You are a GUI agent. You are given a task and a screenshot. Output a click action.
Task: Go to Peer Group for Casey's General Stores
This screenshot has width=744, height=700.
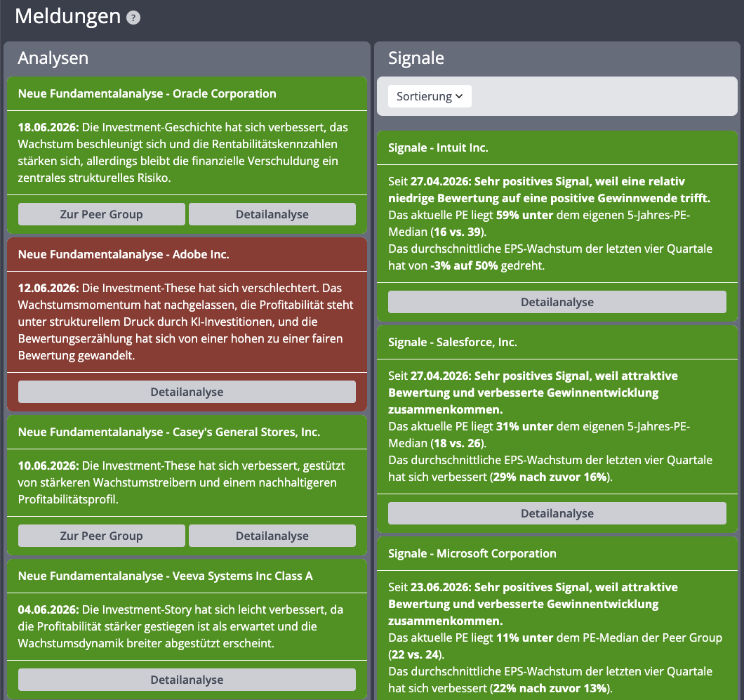click(102, 536)
